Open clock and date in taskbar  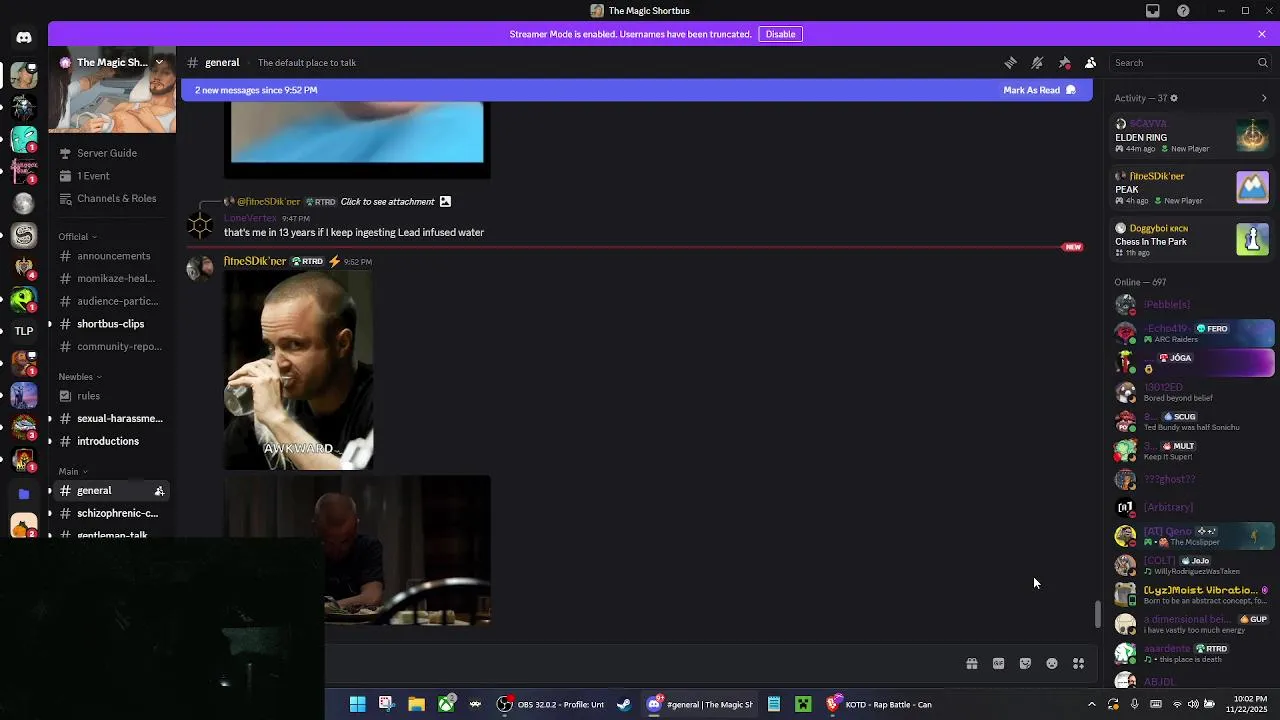1246,705
